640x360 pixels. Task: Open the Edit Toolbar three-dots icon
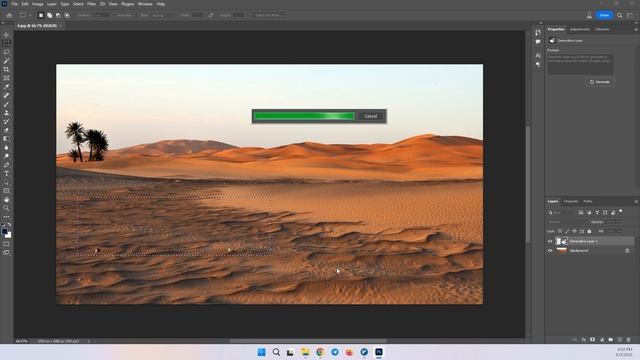tap(7, 217)
